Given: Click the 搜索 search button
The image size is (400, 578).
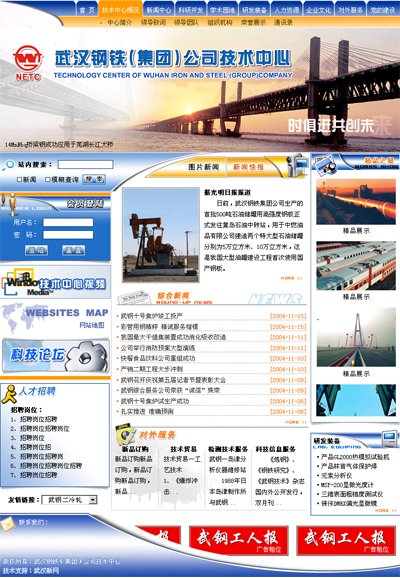Looking at the screenshot, I should (x=94, y=180).
